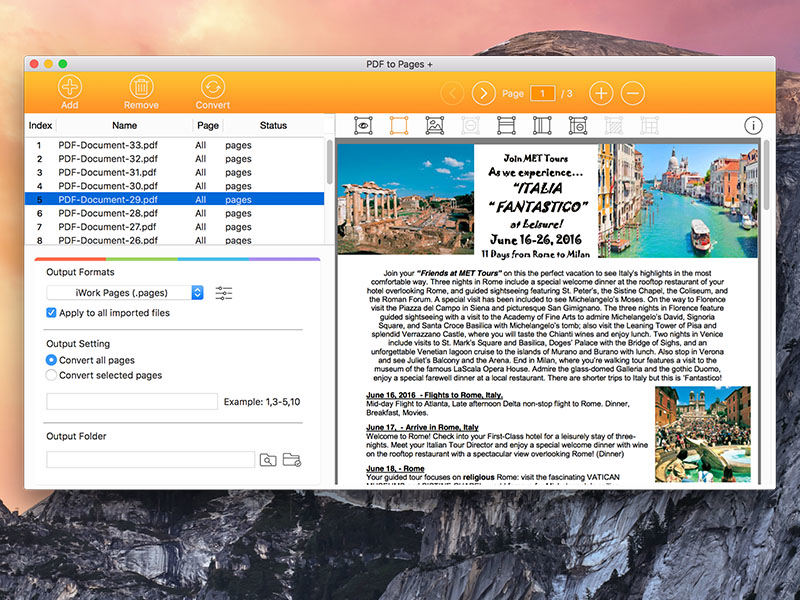
Task: Select PDF-Document-26.pdf row
Action: click(x=174, y=240)
